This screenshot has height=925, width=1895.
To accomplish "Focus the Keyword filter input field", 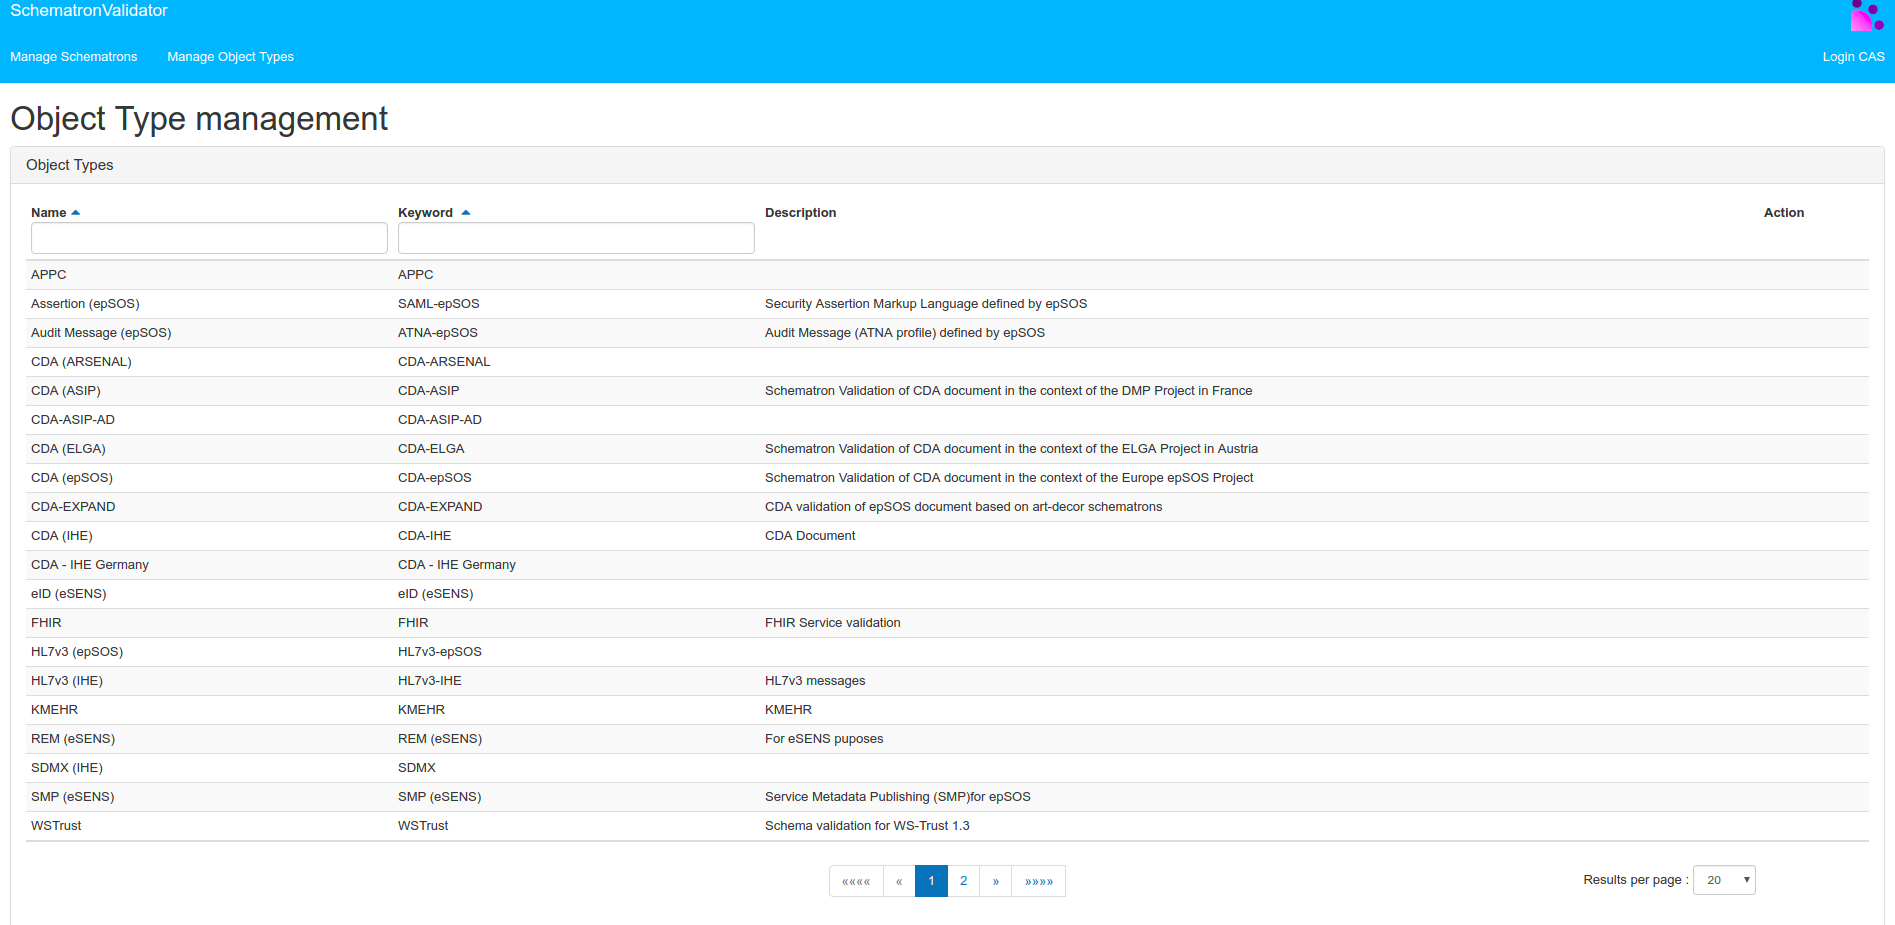I will pyautogui.click(x=576, y=238).
